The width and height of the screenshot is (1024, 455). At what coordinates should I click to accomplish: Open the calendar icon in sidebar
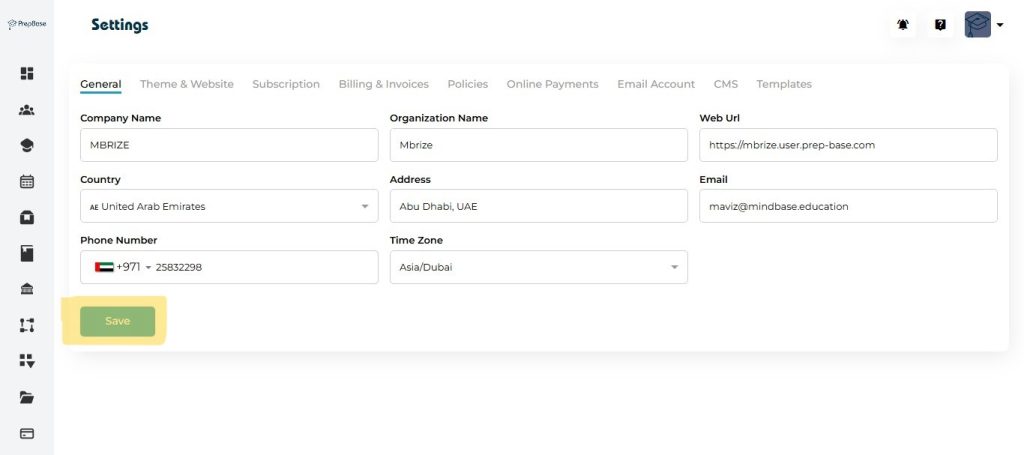pos(27,182)
